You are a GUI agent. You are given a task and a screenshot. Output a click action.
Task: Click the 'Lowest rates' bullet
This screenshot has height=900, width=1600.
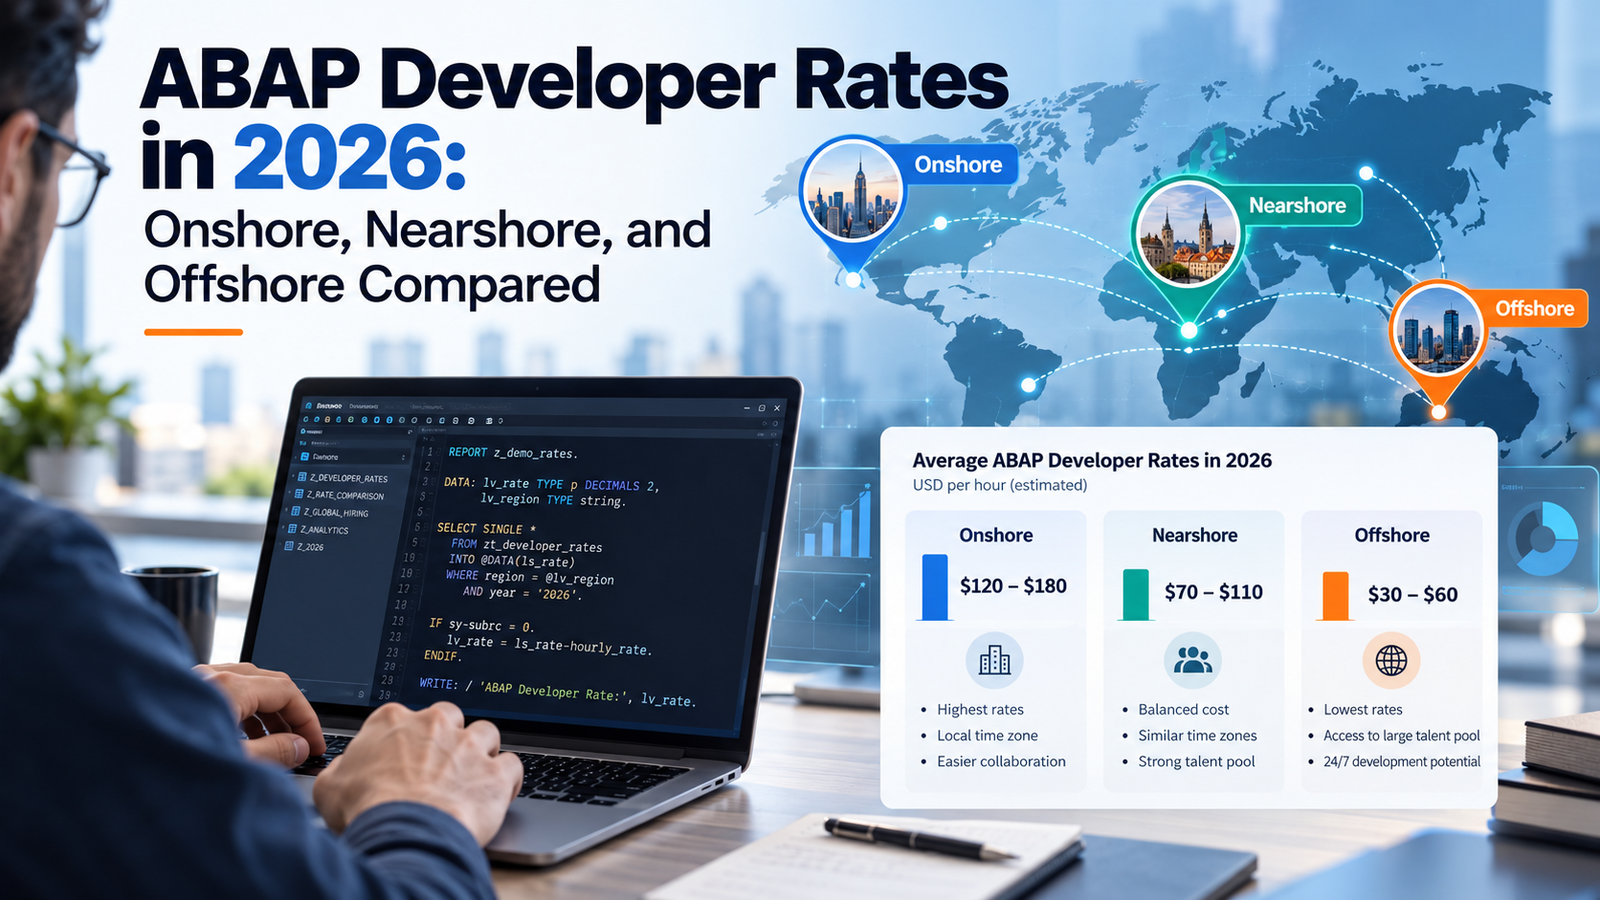pyautogui.click(x=1363, y=709)
